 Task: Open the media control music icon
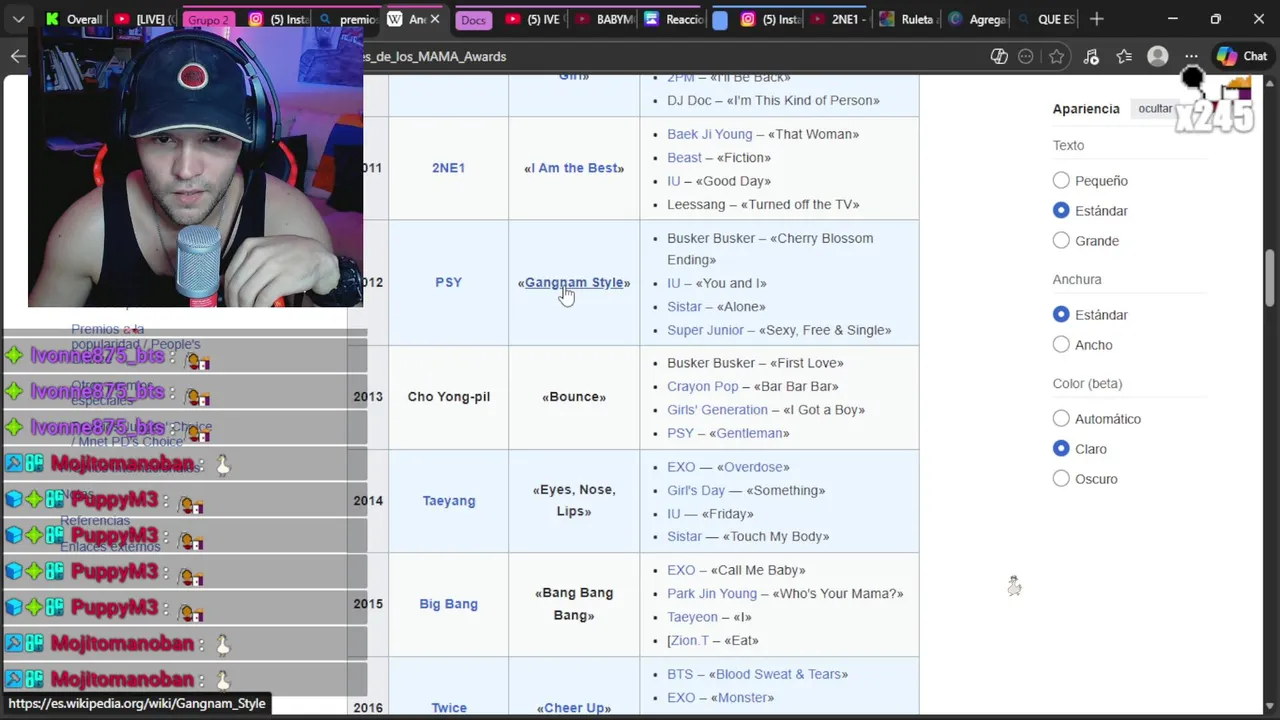[1091, 56]
